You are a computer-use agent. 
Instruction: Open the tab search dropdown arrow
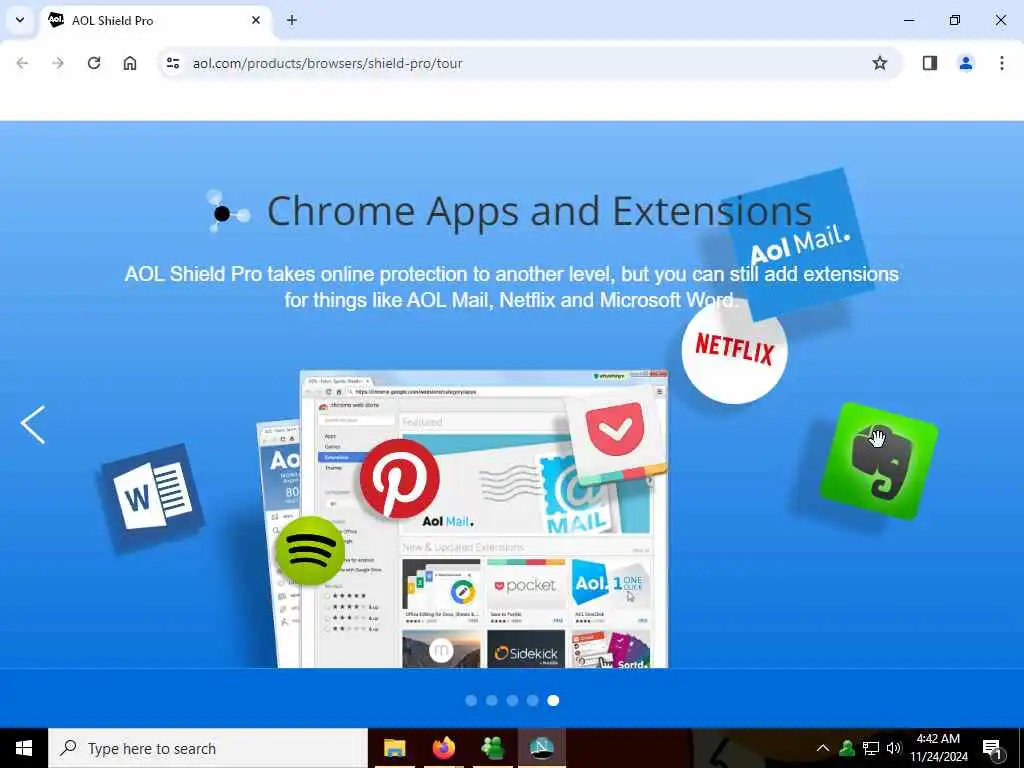pyautogui.click(x=20, y=20)
